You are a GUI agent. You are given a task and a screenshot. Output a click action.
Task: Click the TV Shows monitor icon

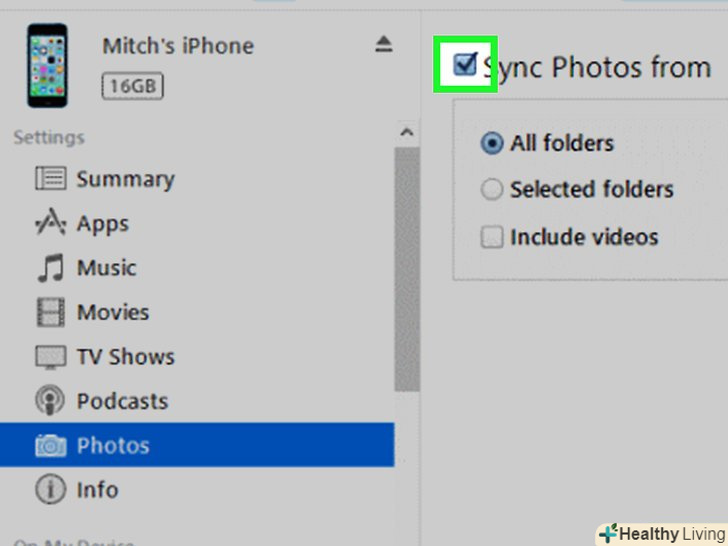point(51,357)
